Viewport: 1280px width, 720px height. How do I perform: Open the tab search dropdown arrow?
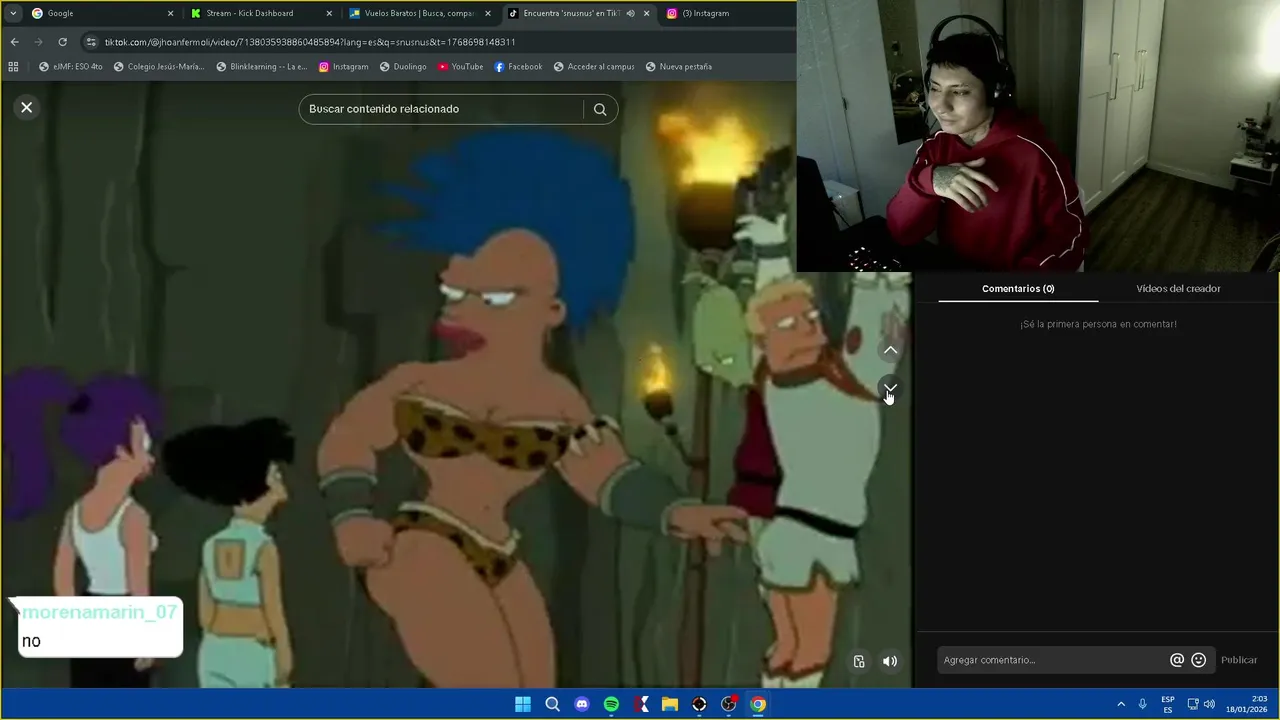(x=12, y=13)
